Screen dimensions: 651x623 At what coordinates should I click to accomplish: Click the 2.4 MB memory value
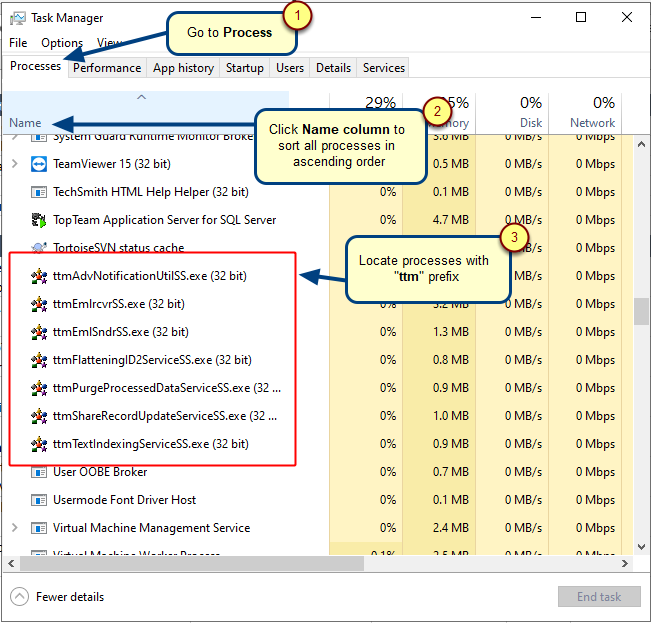coord(451,528)
